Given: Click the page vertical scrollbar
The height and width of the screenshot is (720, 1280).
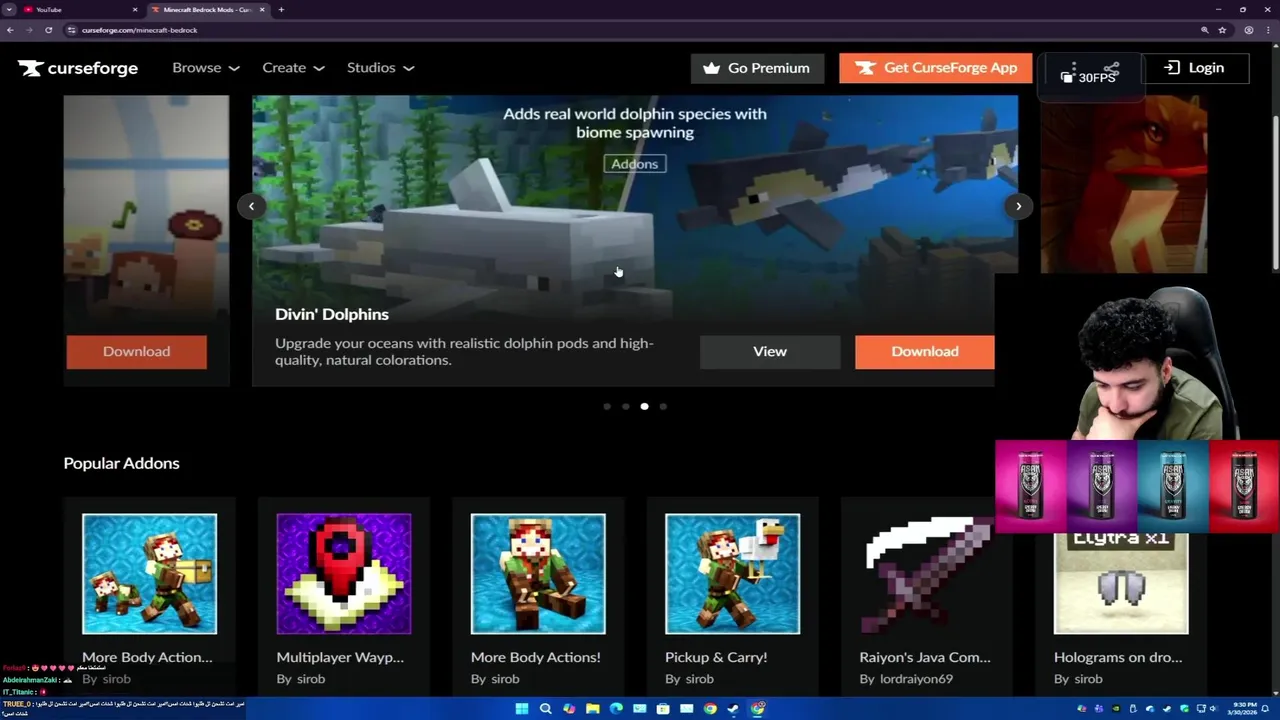Looking at the screenshot, I should [x=1275, y=190].
